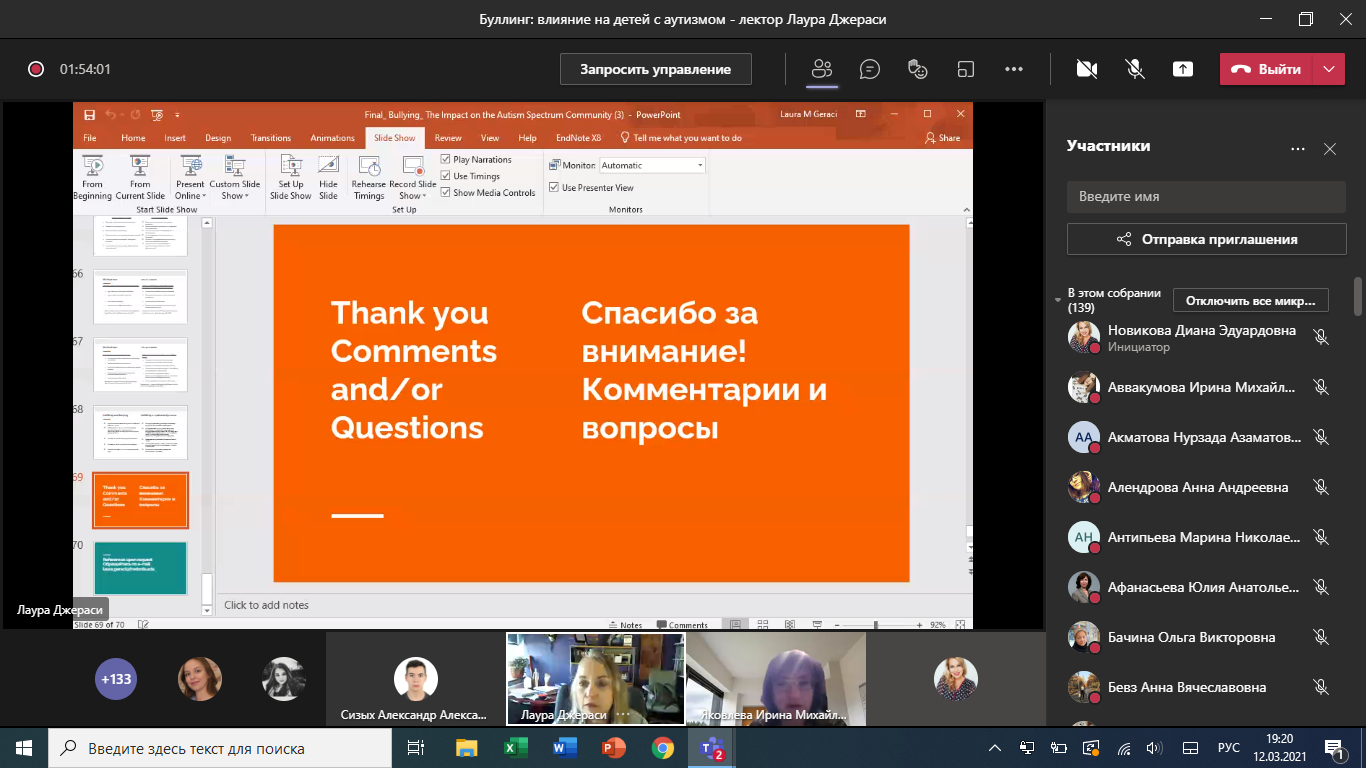Click the breakout rooms icon
This screenshot has height=768, width=1366.
click(966, 69)
